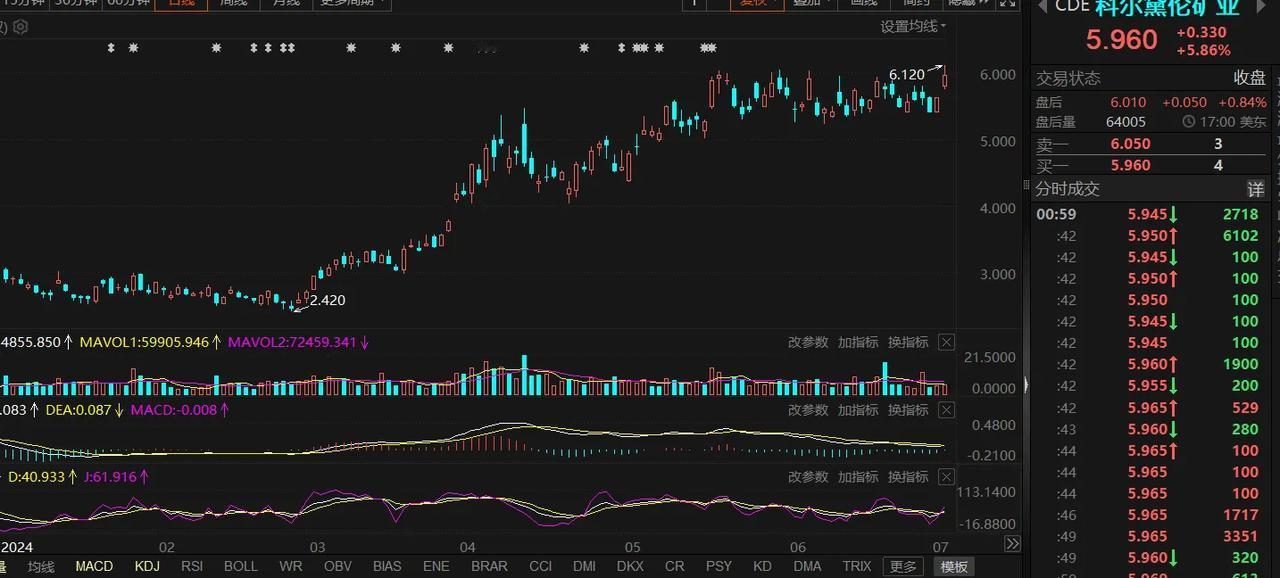Screen dimensions: 1280x578
Task: Click the 更多 indicators button
Action: tap(903, 567)
